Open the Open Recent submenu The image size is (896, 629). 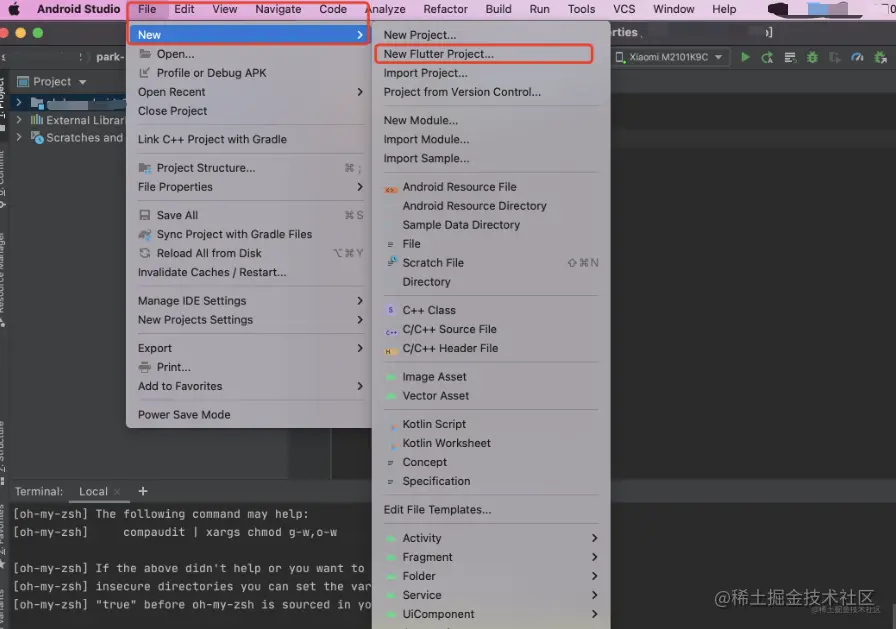250,92
